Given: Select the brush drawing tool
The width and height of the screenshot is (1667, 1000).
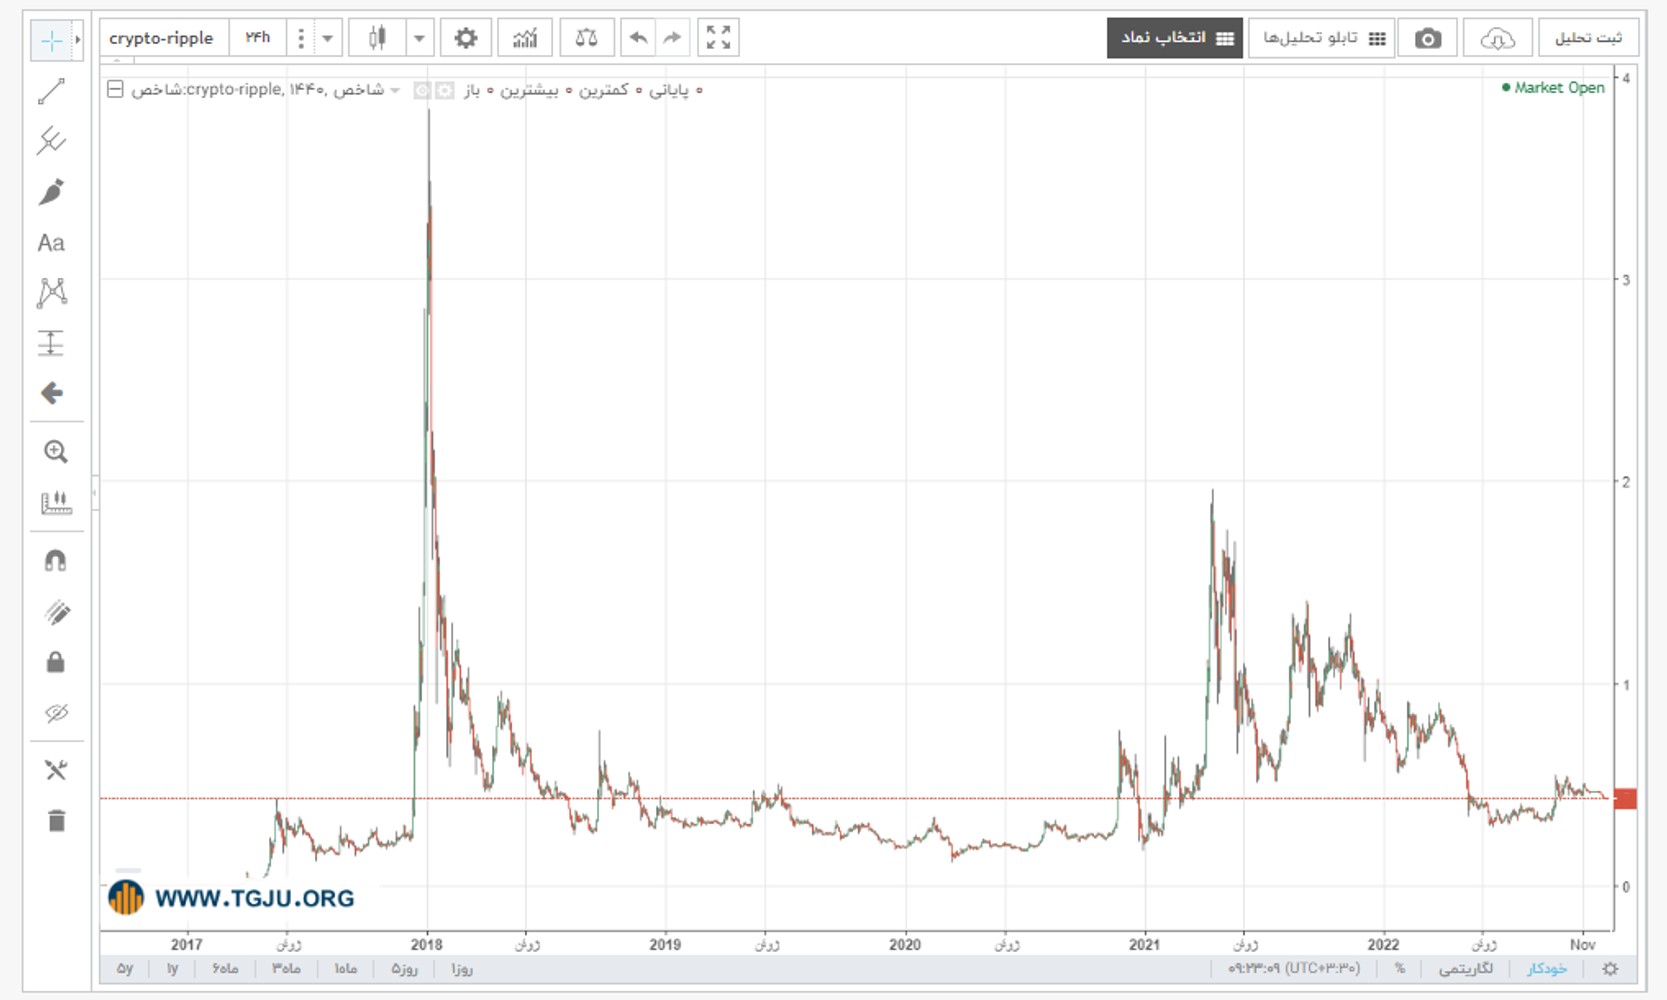Looking at the screenshot, I should [51, 192].
